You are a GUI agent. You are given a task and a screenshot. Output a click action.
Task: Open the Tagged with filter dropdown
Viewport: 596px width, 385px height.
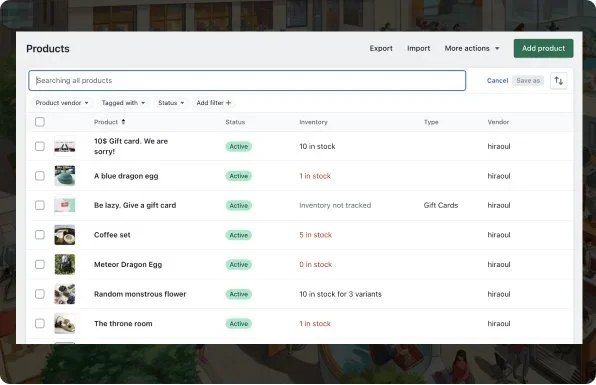tap(123, 103)
